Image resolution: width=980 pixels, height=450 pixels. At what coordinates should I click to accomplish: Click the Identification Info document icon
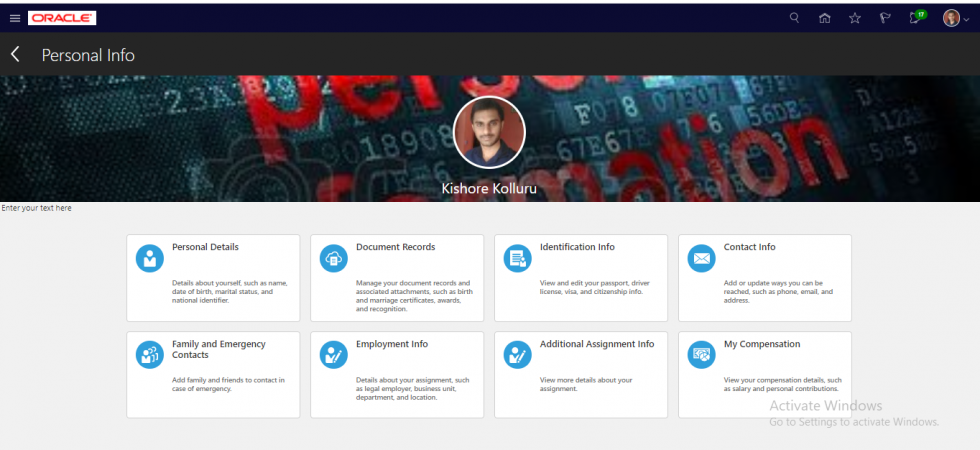coord(518,258)
